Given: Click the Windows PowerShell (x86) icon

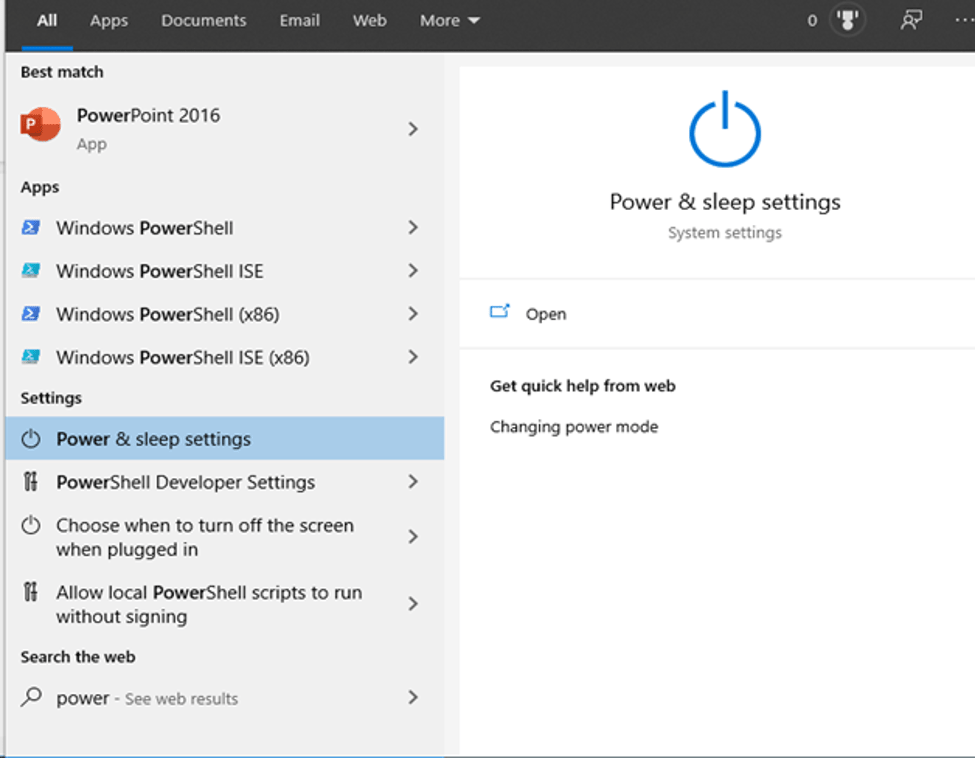Looking at the screenshot, I should pos(31,314).
